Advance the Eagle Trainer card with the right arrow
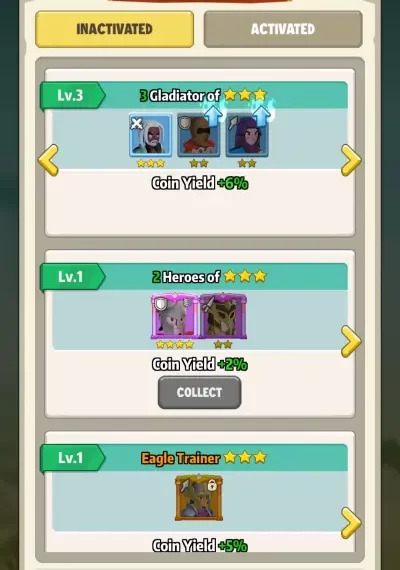 351,522
